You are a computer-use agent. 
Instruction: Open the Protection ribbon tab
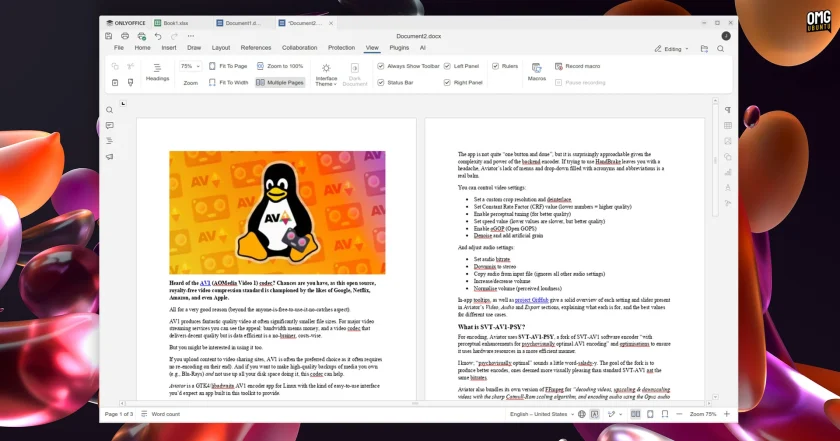pos(341,48)
